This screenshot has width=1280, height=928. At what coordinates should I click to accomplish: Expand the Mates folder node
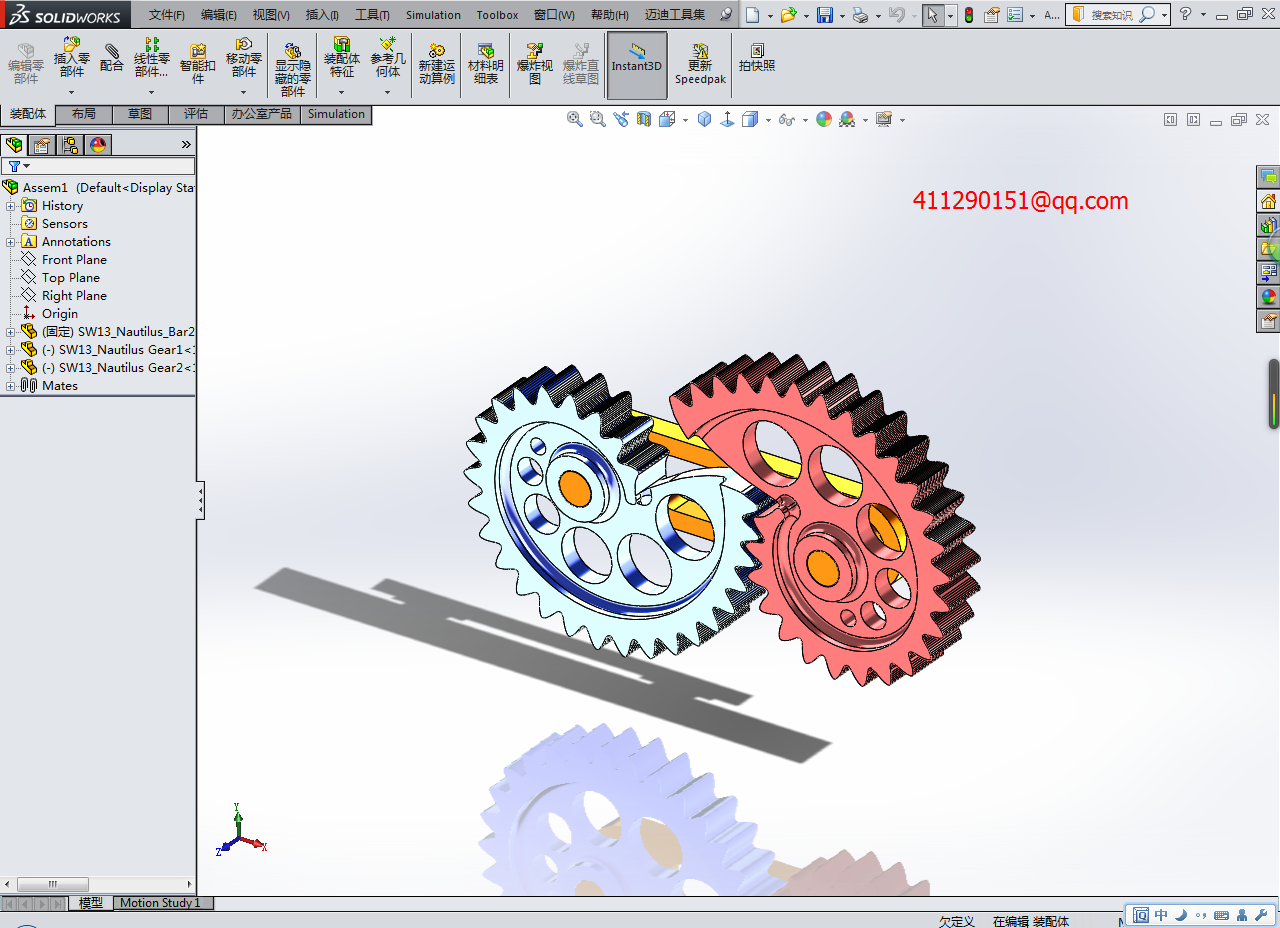[x=11, y=386]
